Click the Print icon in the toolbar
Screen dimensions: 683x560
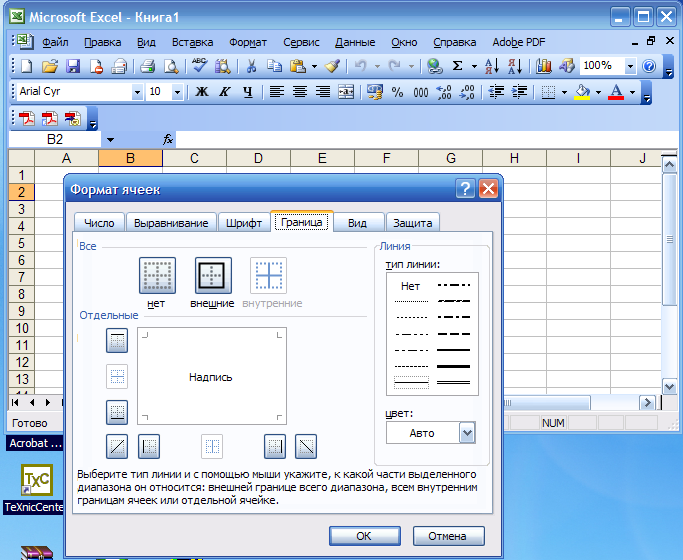click(x=147, y=66)
